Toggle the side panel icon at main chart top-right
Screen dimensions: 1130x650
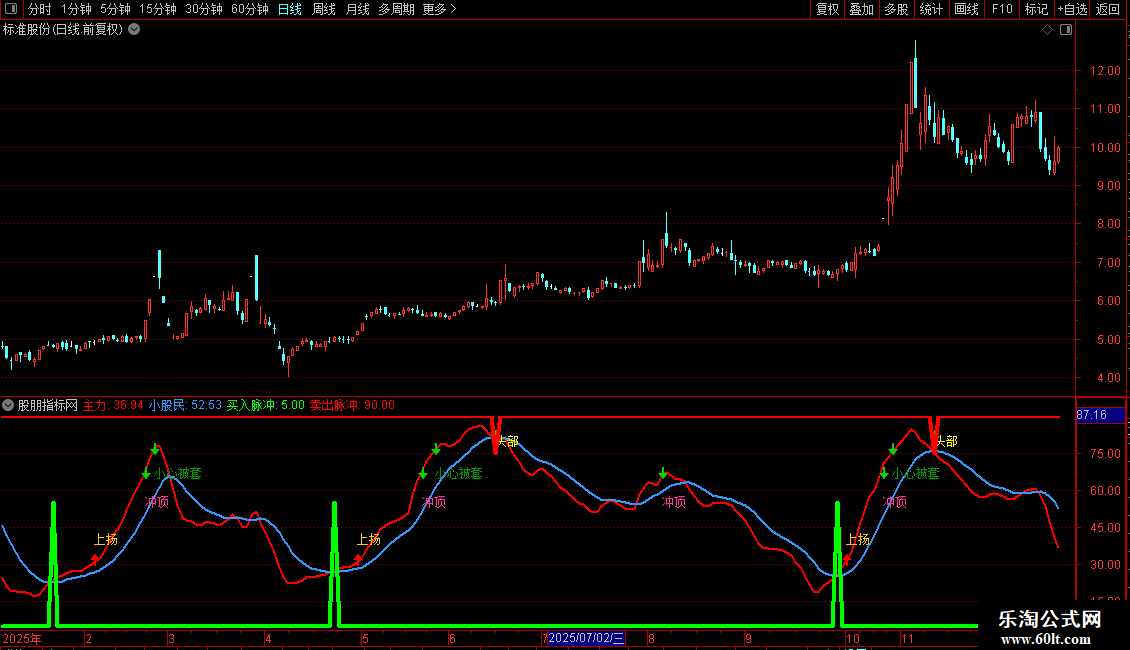(1066, 30)
